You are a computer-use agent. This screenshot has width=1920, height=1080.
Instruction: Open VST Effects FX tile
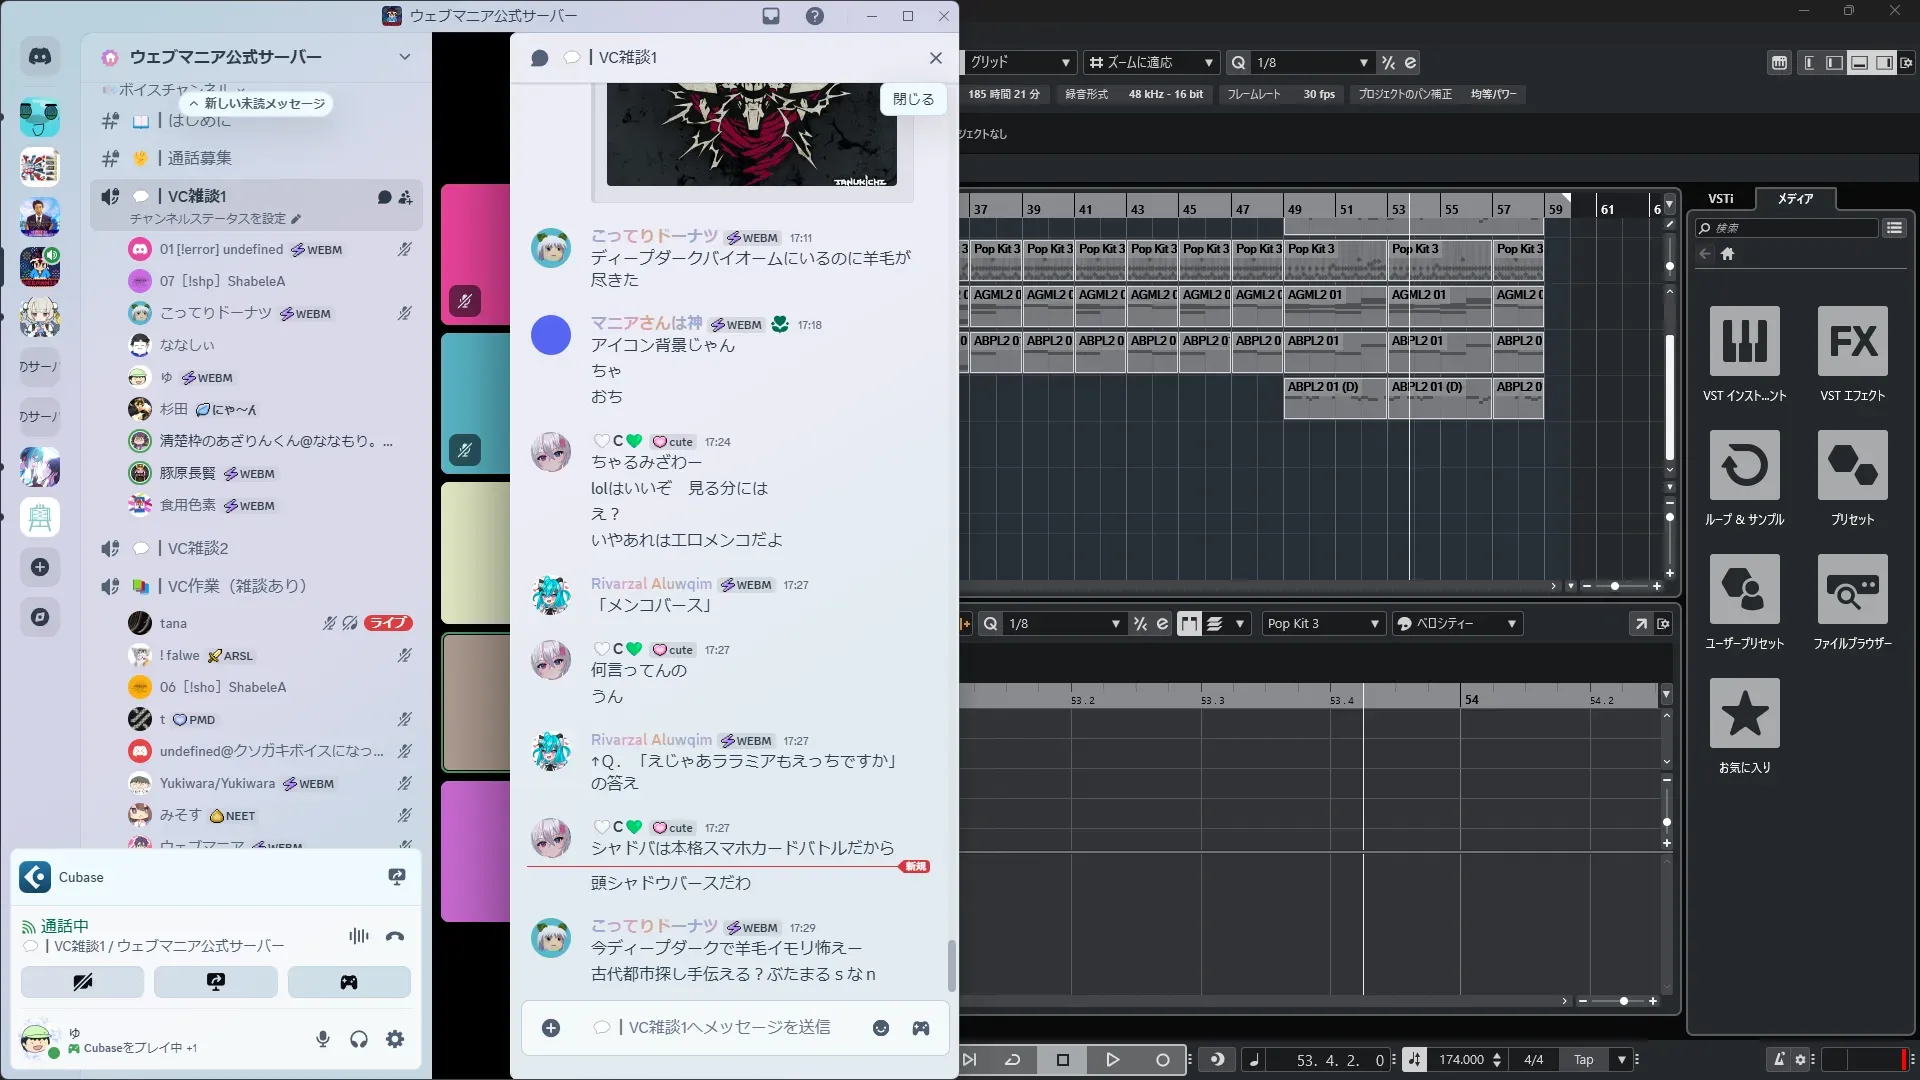(x=1852, y=341)
